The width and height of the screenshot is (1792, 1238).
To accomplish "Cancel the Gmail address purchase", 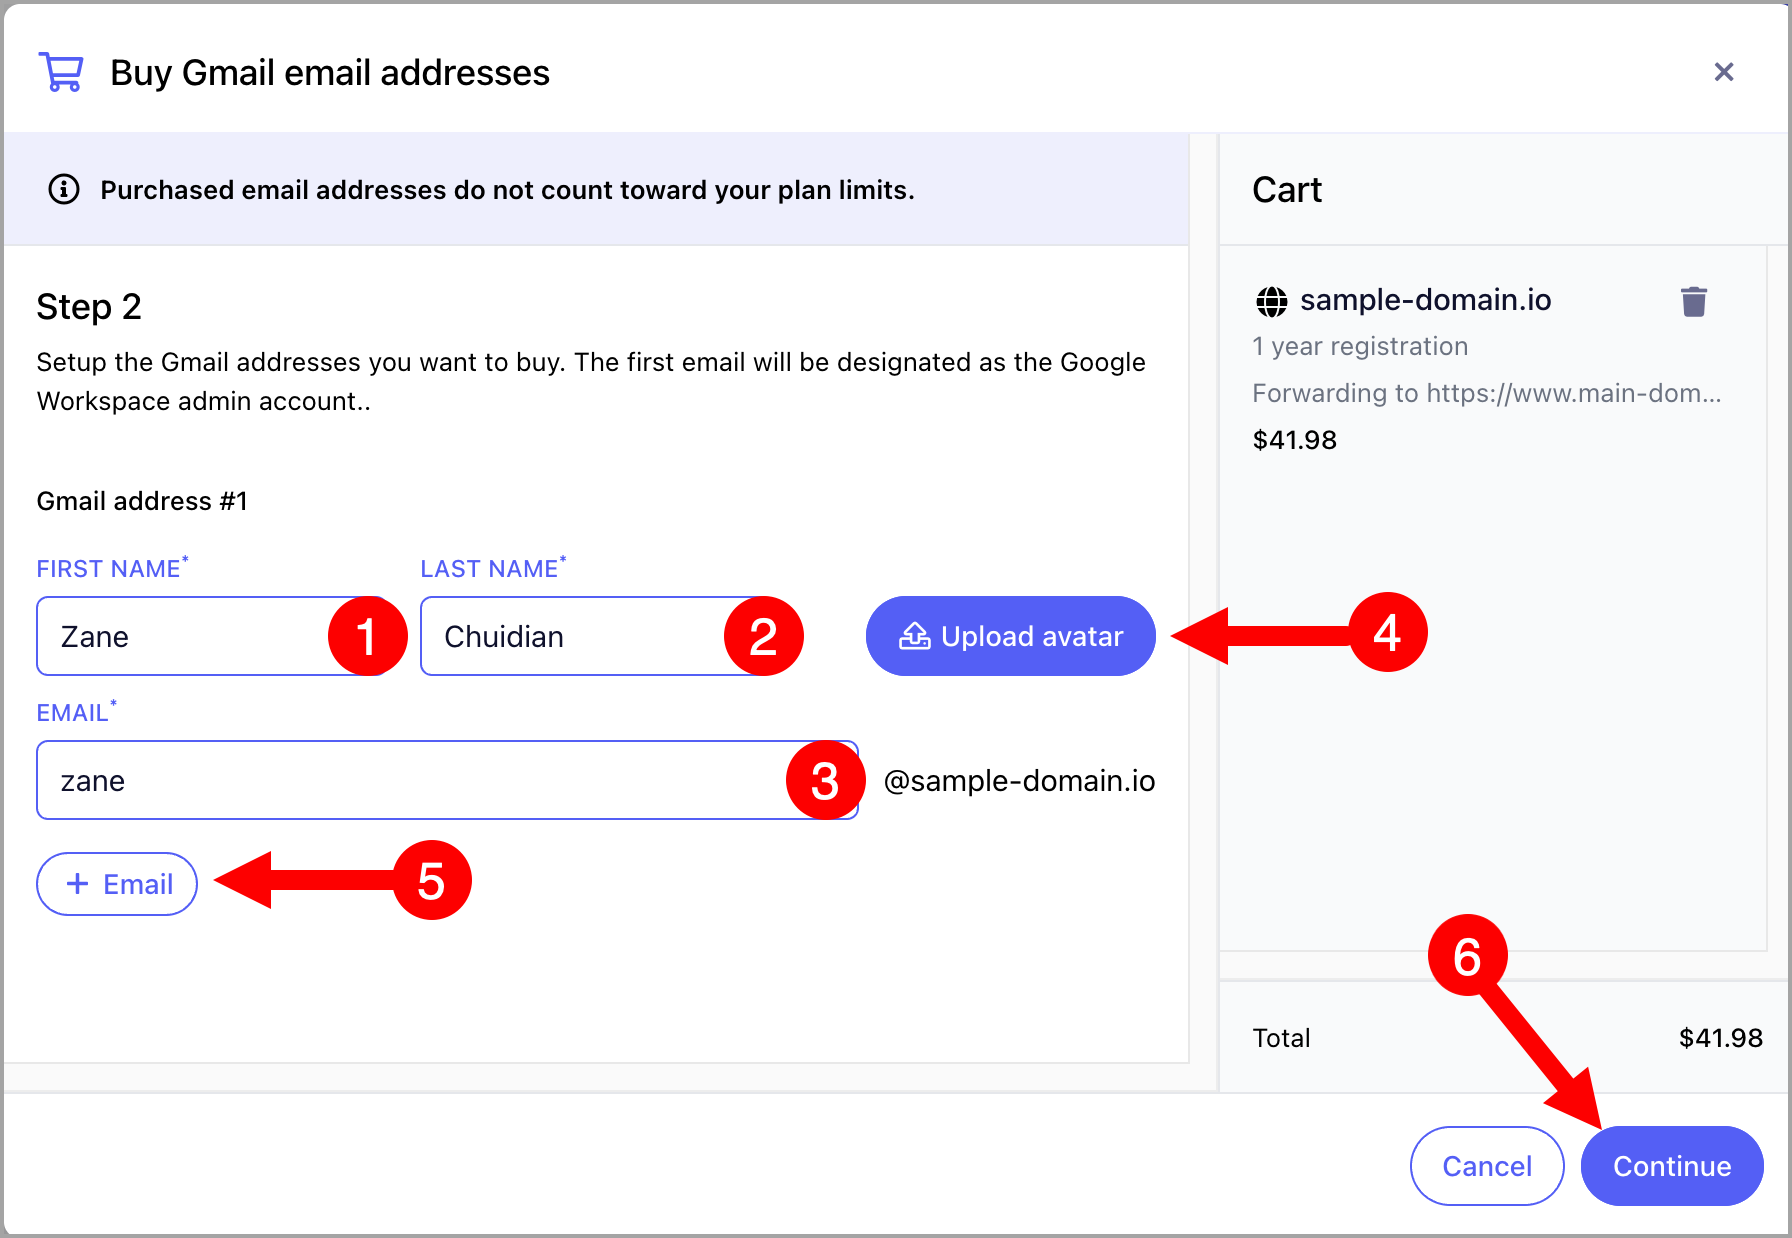I will [1486, 1166].
